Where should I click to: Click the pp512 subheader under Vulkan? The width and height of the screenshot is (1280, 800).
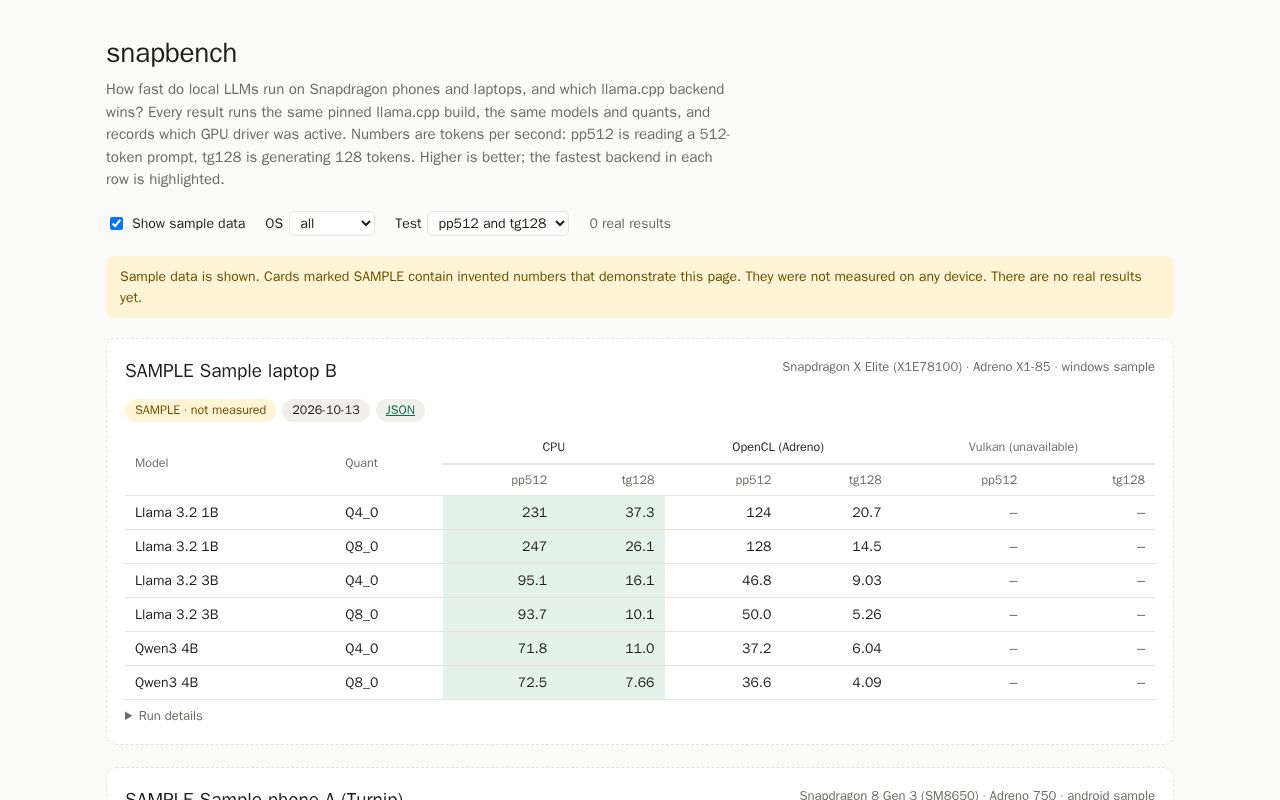pyautogui.click(x=999, y=480)
